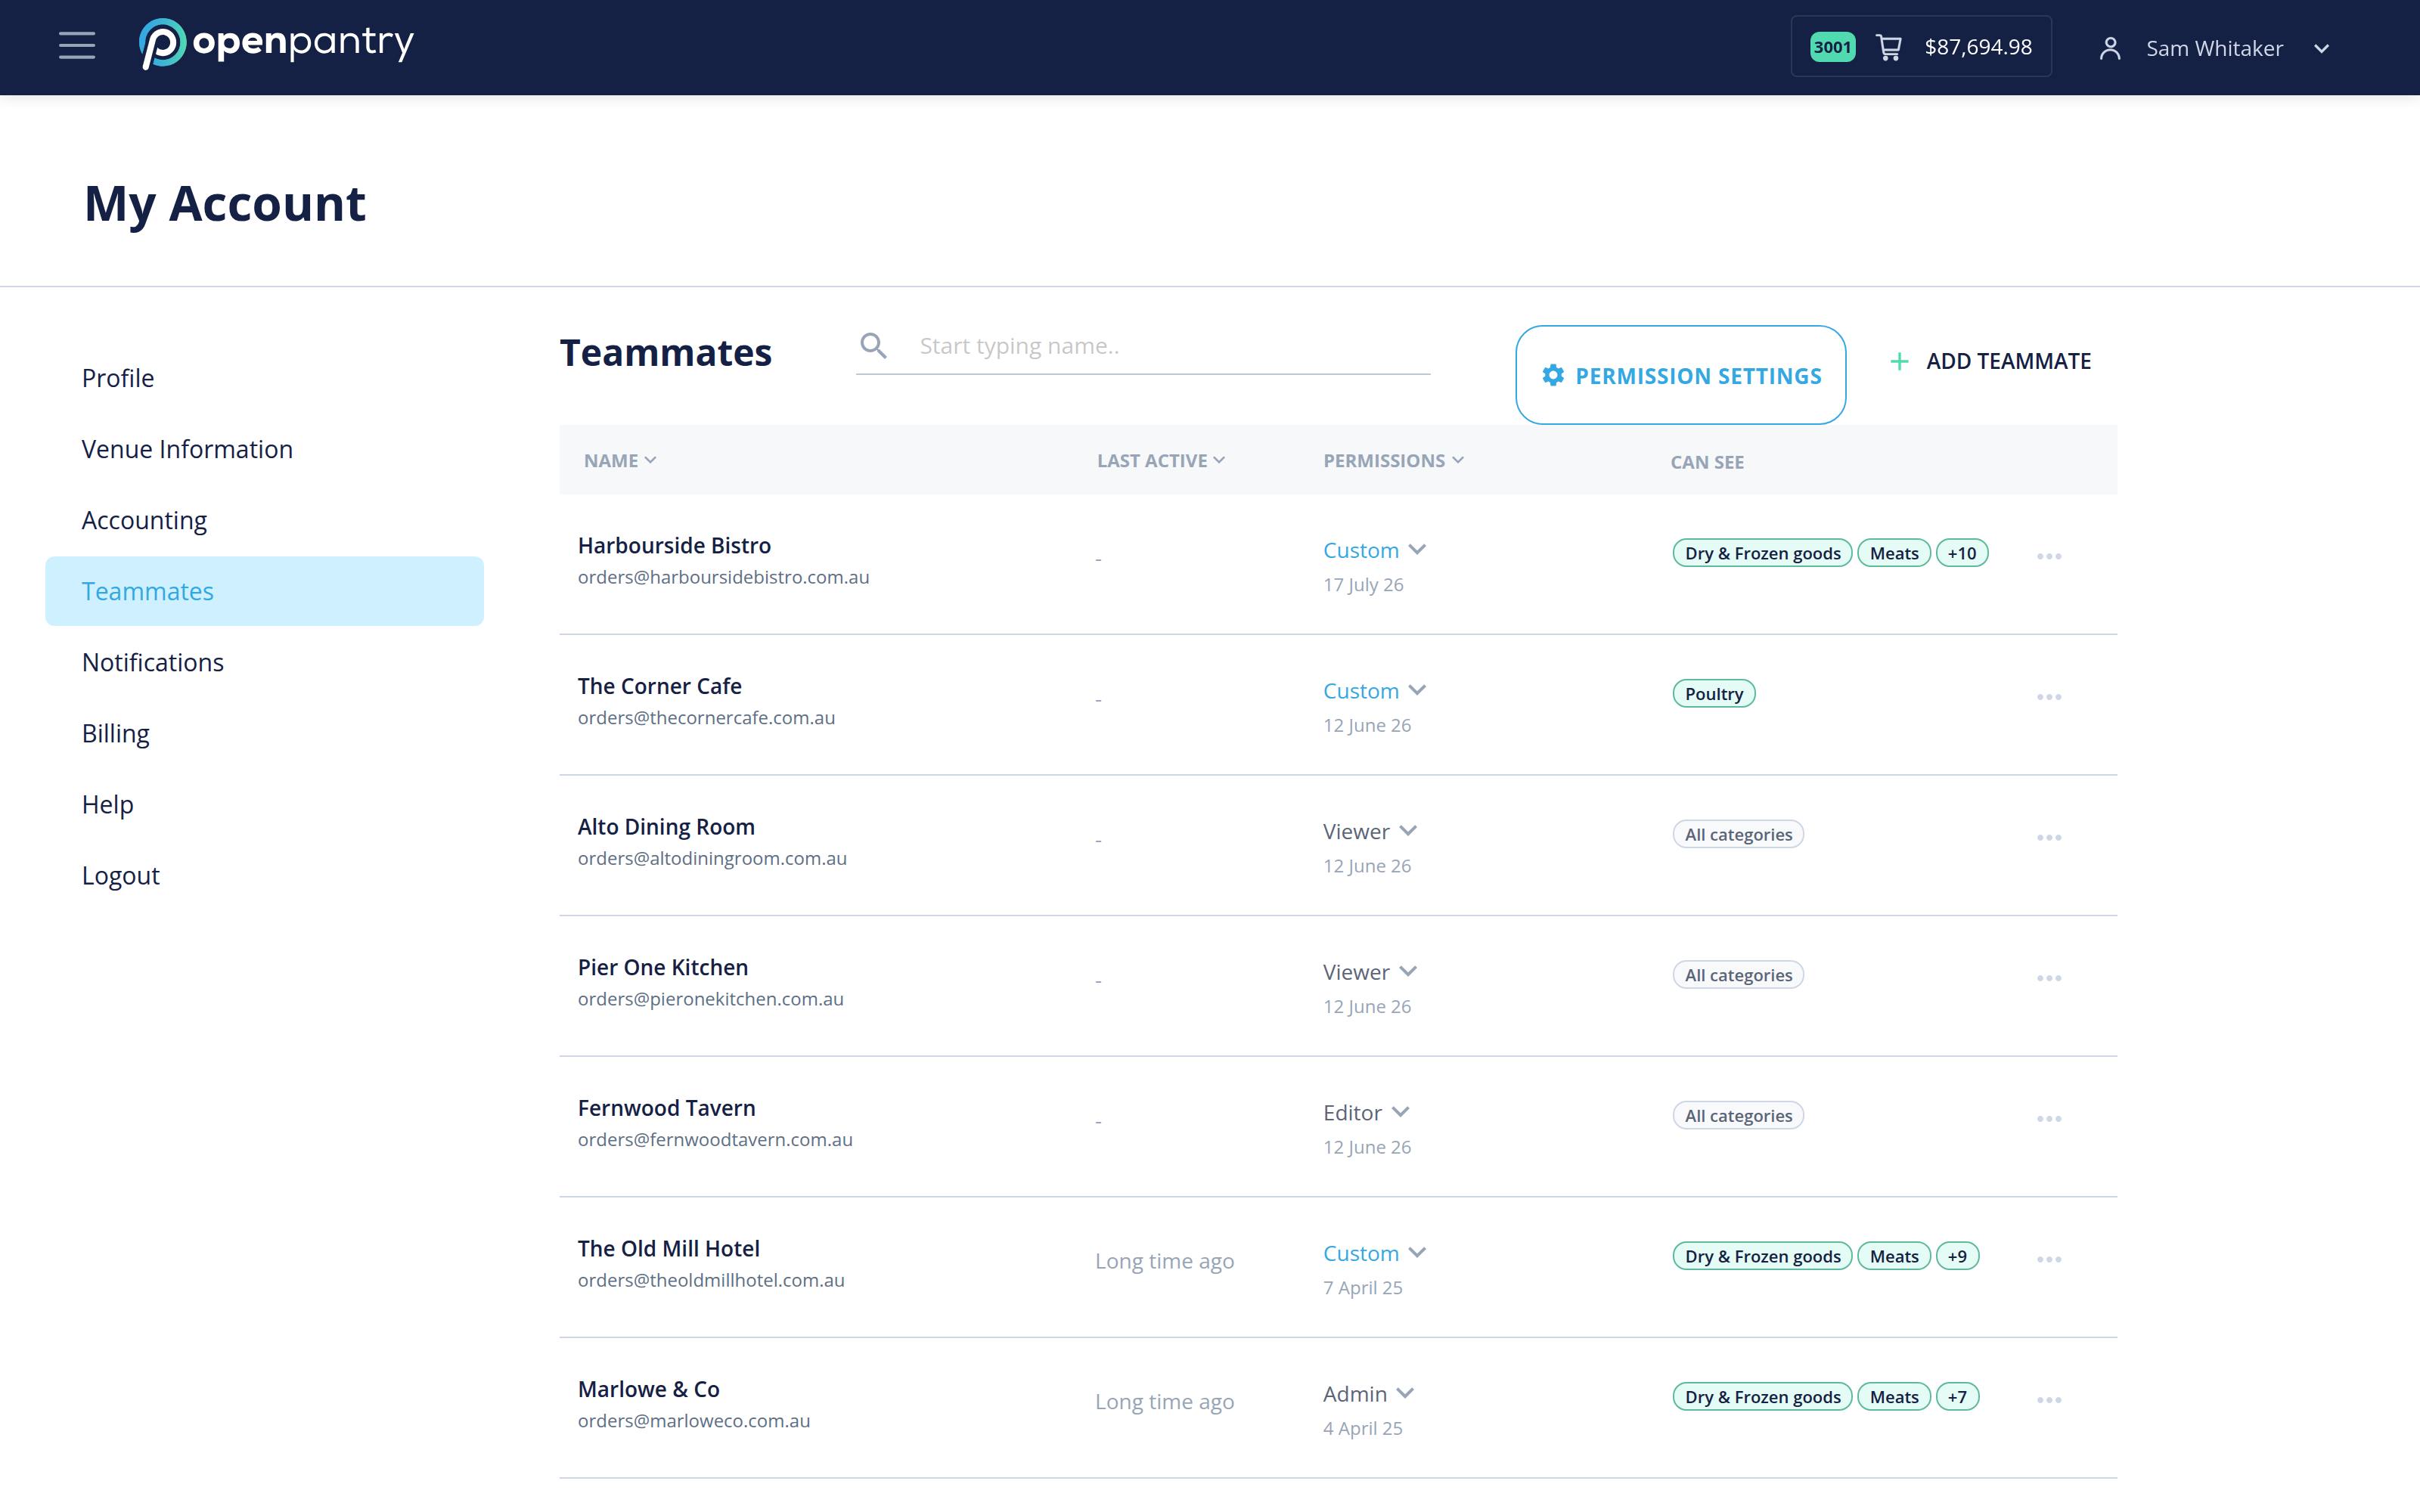Screen dimensions: 2420x1512
Task: Click The Old Mill Hotel's Dry & Frozen goods tag
Action: [1762, 1256]
